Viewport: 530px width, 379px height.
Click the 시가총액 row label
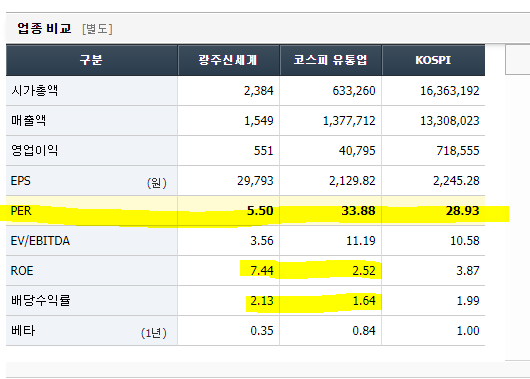(35, 91)
